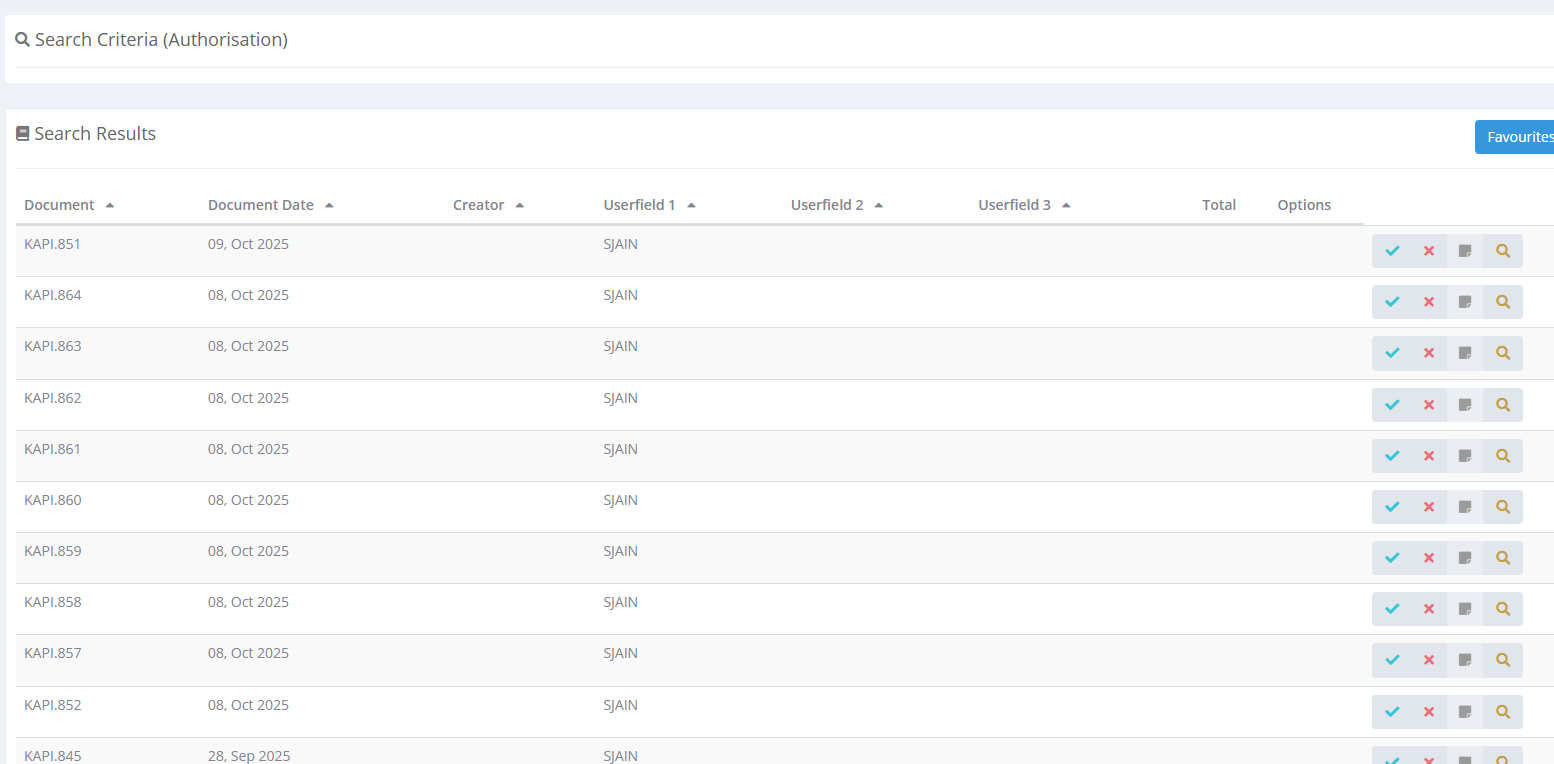Expand the Search Criteria (Authorisation) panel

tap(161, 40)
